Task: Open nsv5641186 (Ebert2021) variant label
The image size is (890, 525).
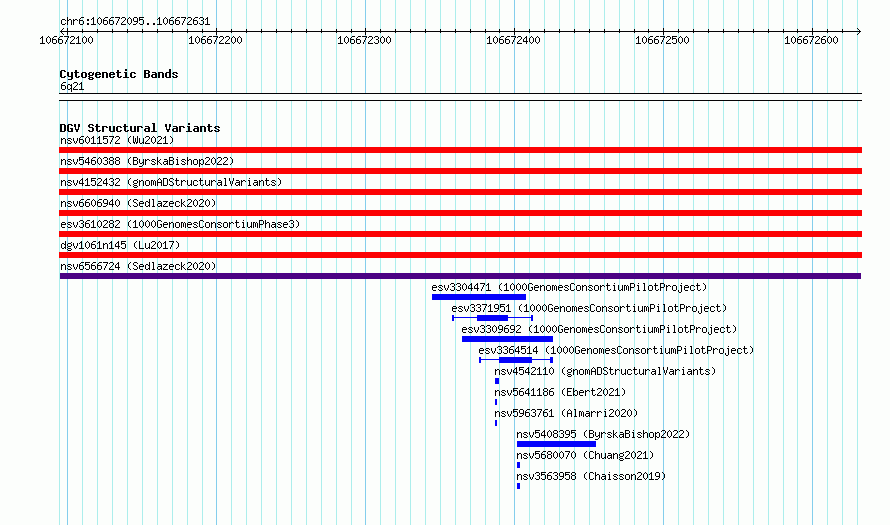Action: point(560,392)
